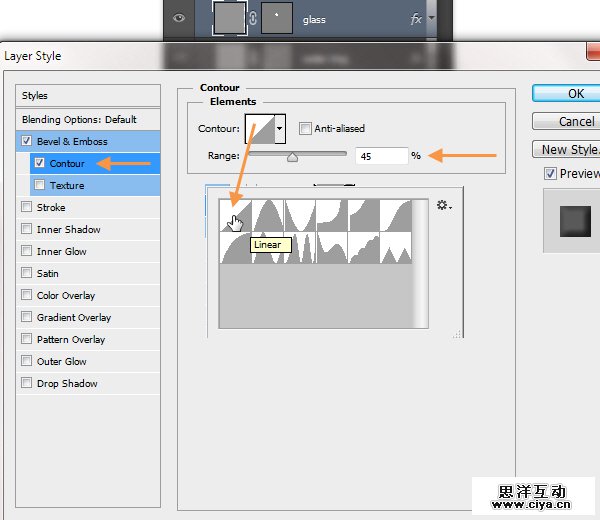Screen dimensions: 600x520
Task: Pick the Cone Inverted contour preset
Action: click(x=299, y=215)
